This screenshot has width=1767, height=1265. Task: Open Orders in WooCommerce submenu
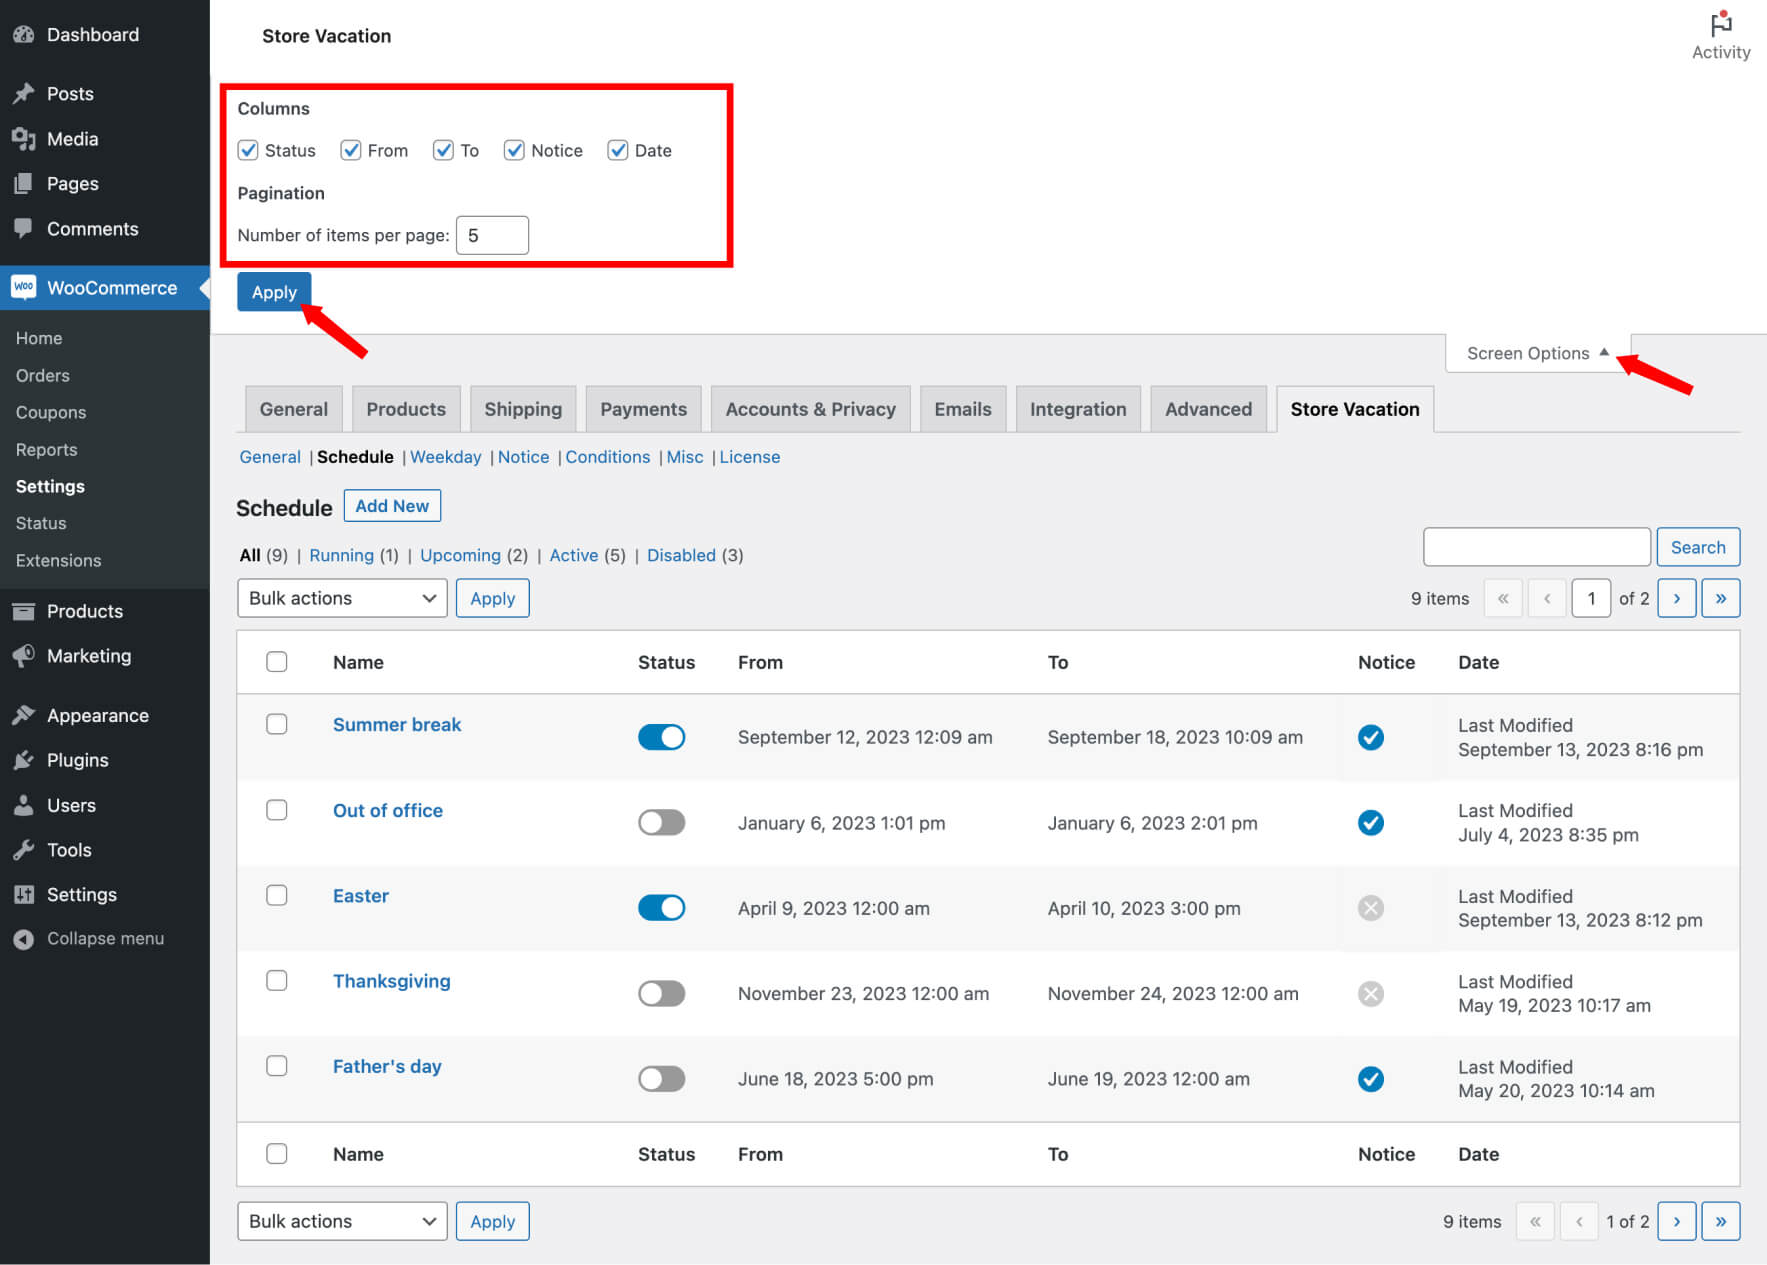[x=43, y=375]
